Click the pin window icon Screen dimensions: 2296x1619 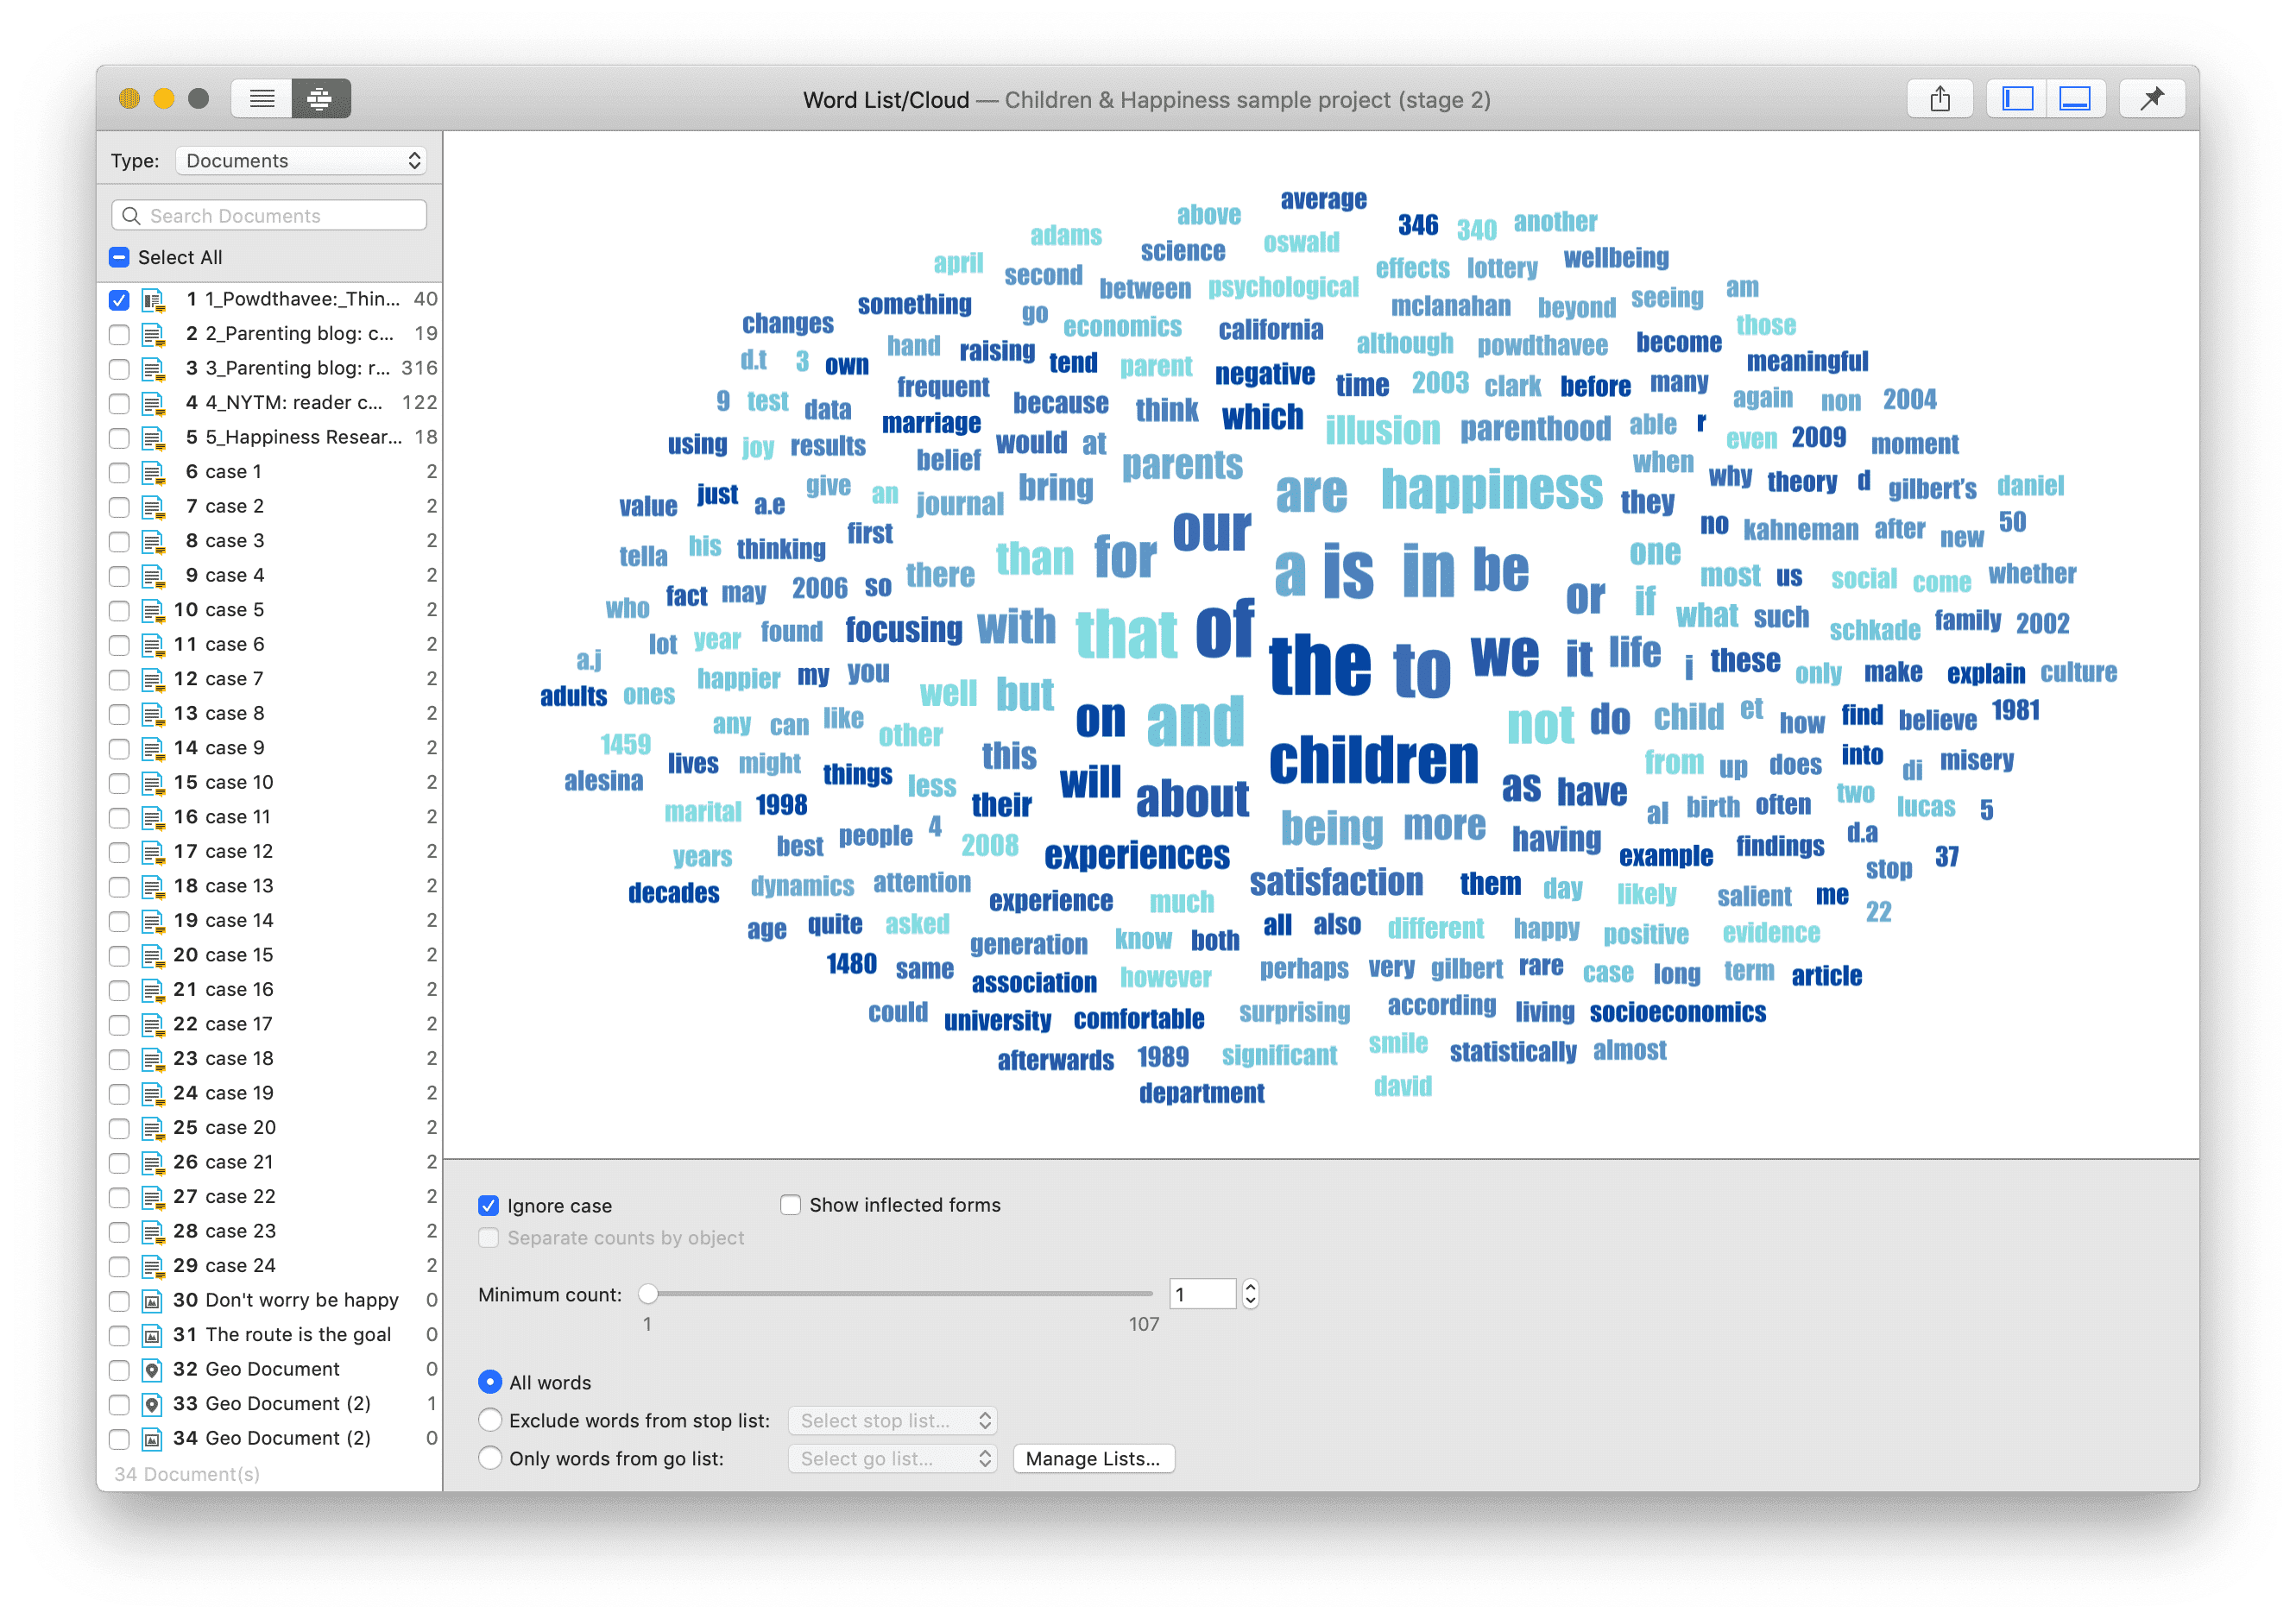[2152, 99]
